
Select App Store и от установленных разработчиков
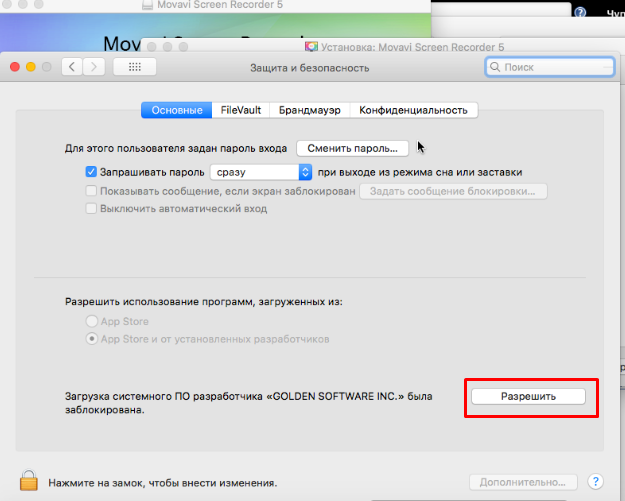tap(92, 339)
